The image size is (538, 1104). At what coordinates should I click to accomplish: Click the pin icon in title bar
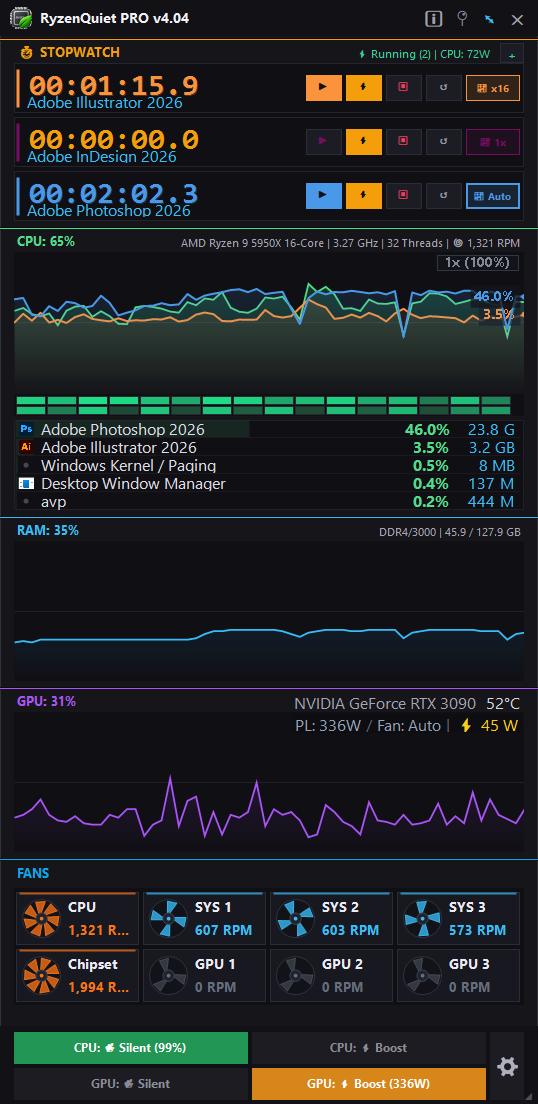tap(462, 19)
